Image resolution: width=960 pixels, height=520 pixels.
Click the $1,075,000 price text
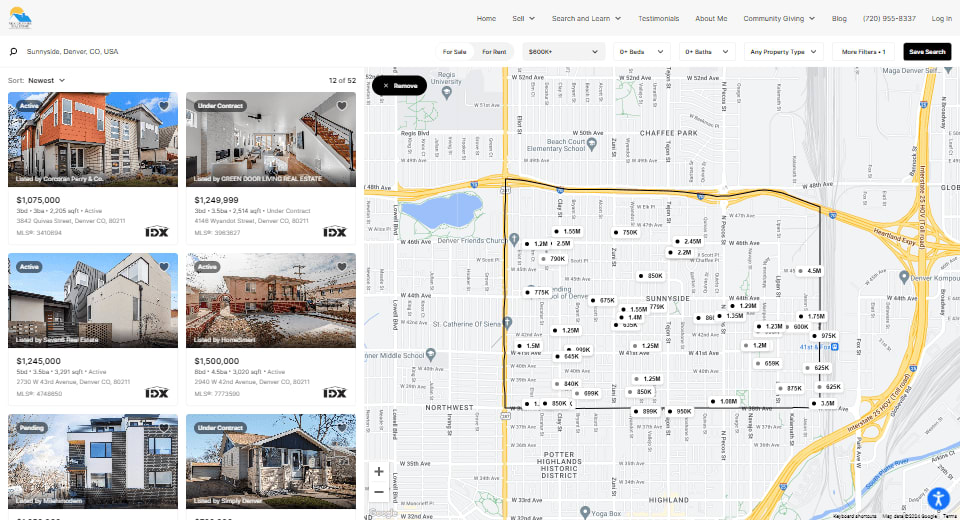pos(38,200)
